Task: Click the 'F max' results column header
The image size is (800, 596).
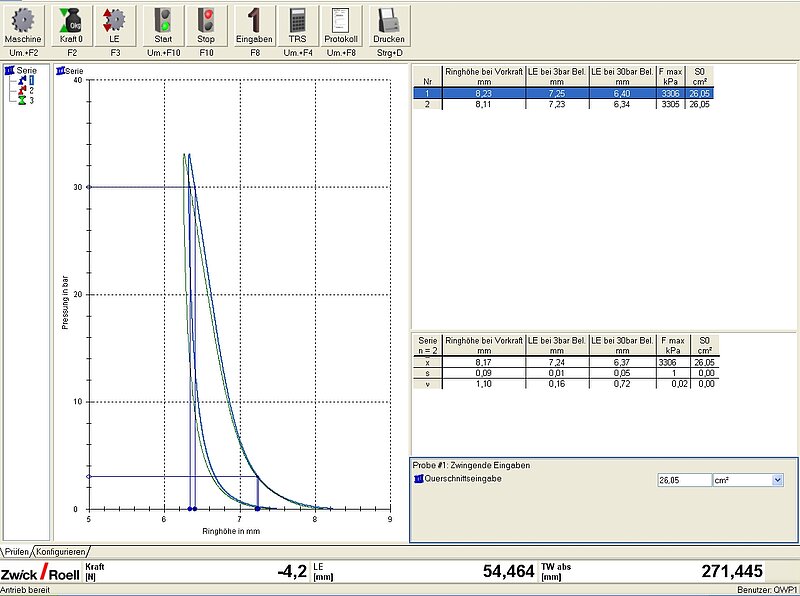Action: point(670,77)
